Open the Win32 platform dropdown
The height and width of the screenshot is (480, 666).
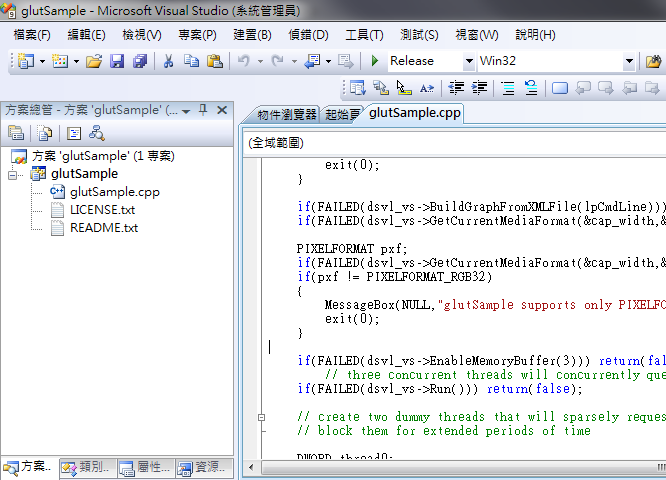pyautogui.click(x=629, y=61)
